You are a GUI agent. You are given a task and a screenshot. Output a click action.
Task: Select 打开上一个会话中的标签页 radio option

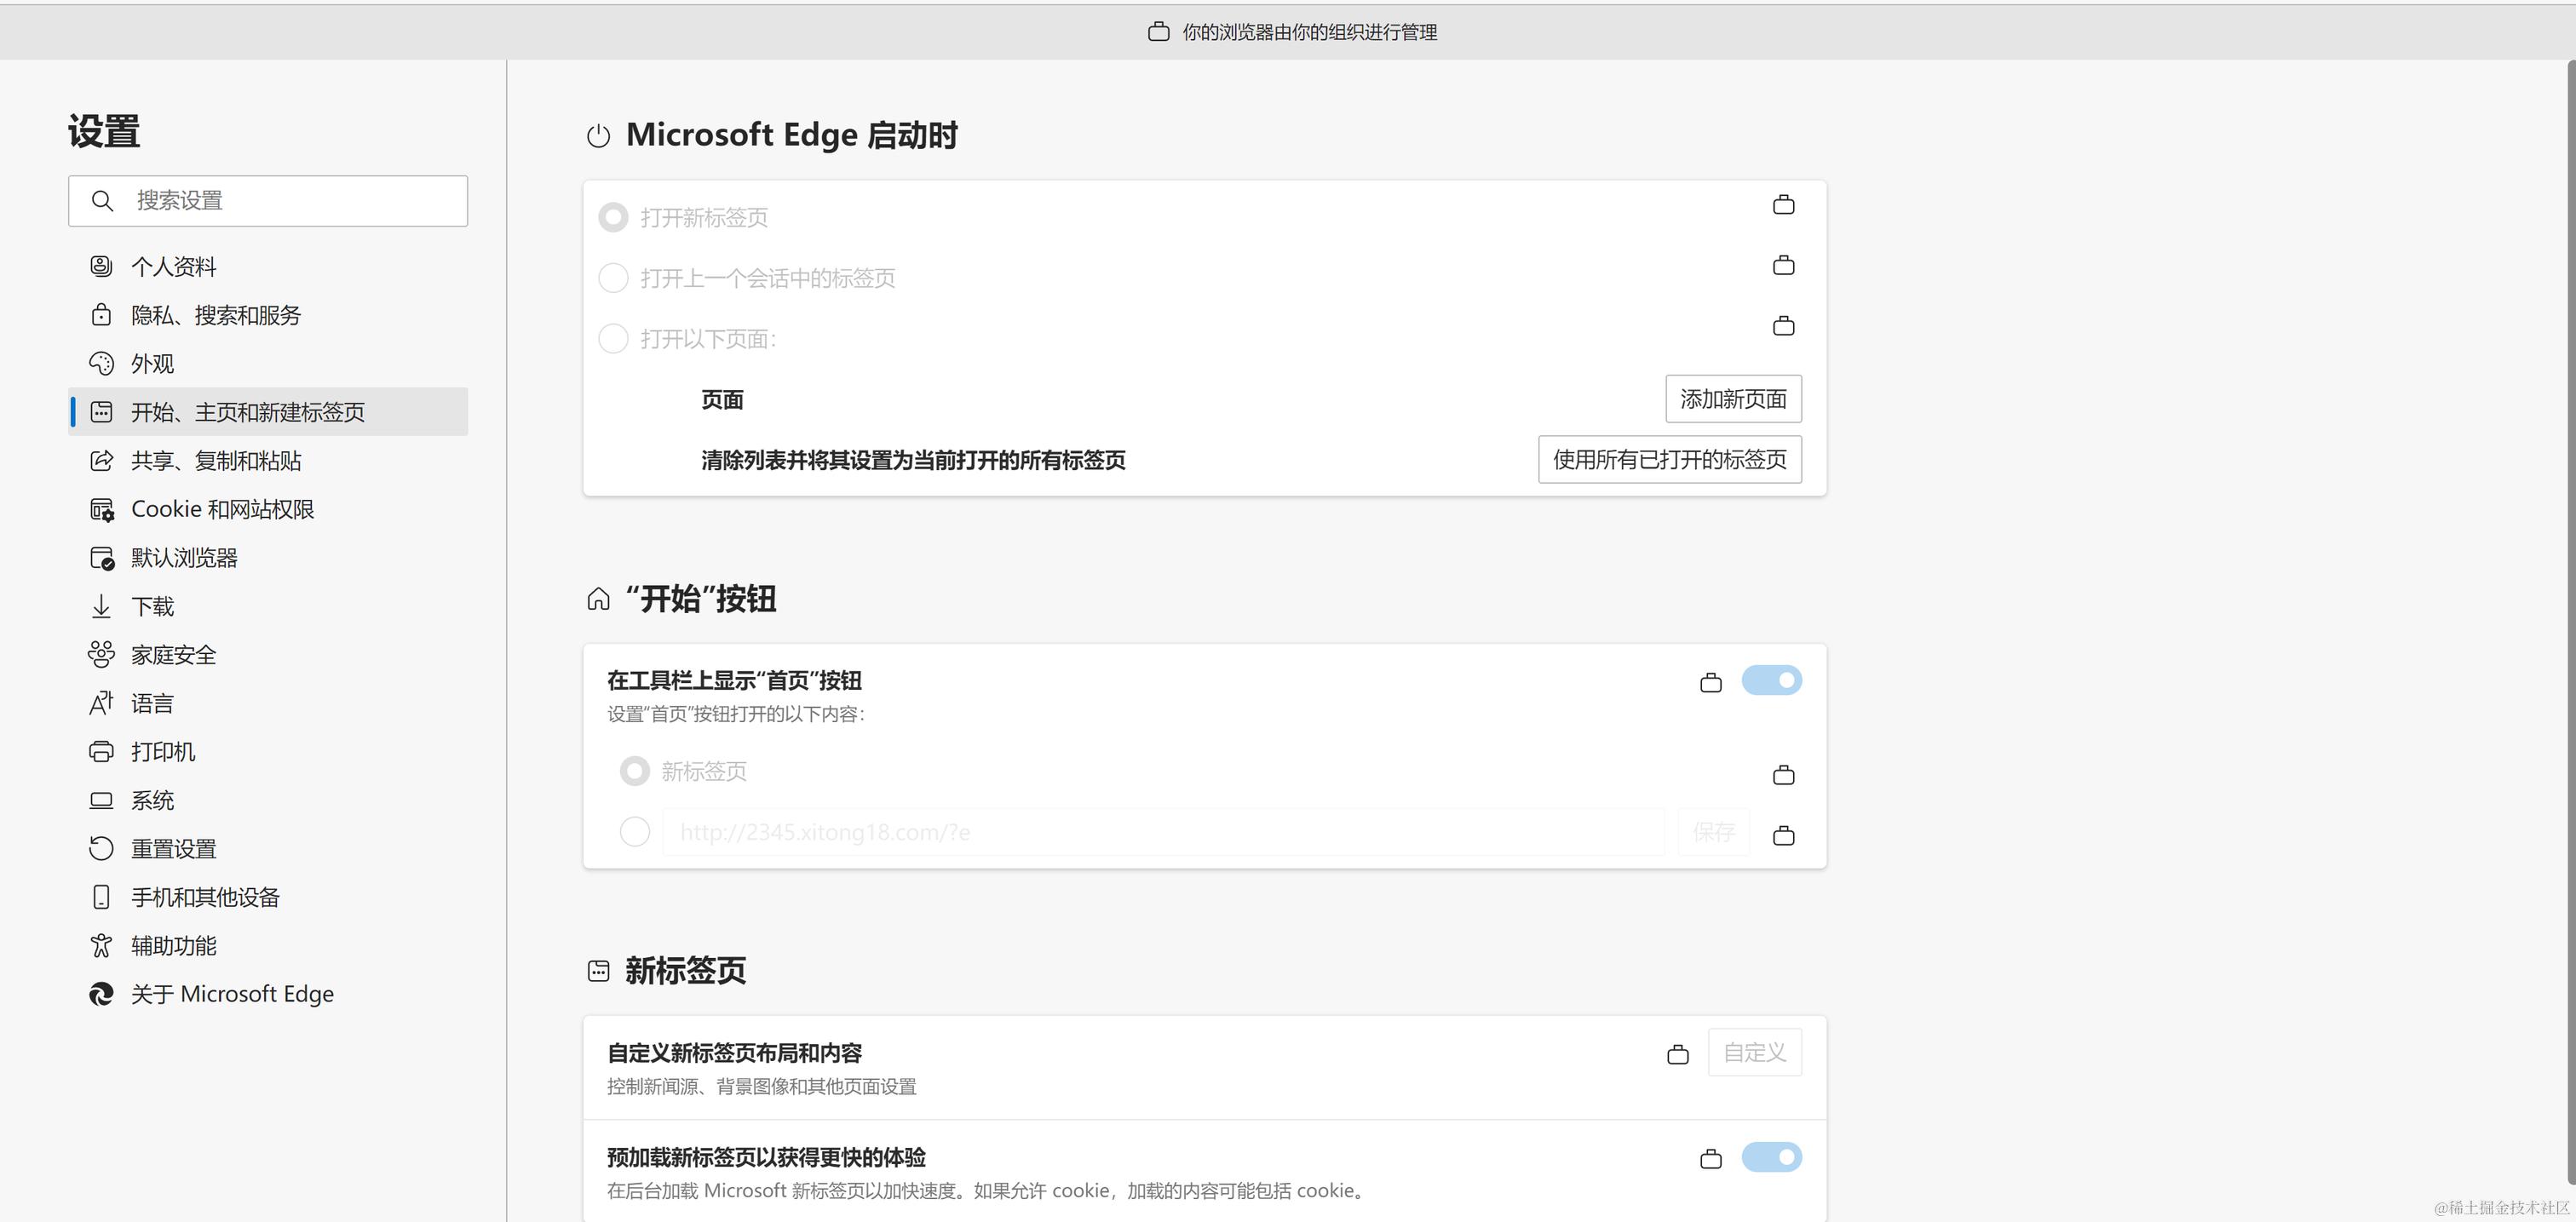tap(613, 278)
